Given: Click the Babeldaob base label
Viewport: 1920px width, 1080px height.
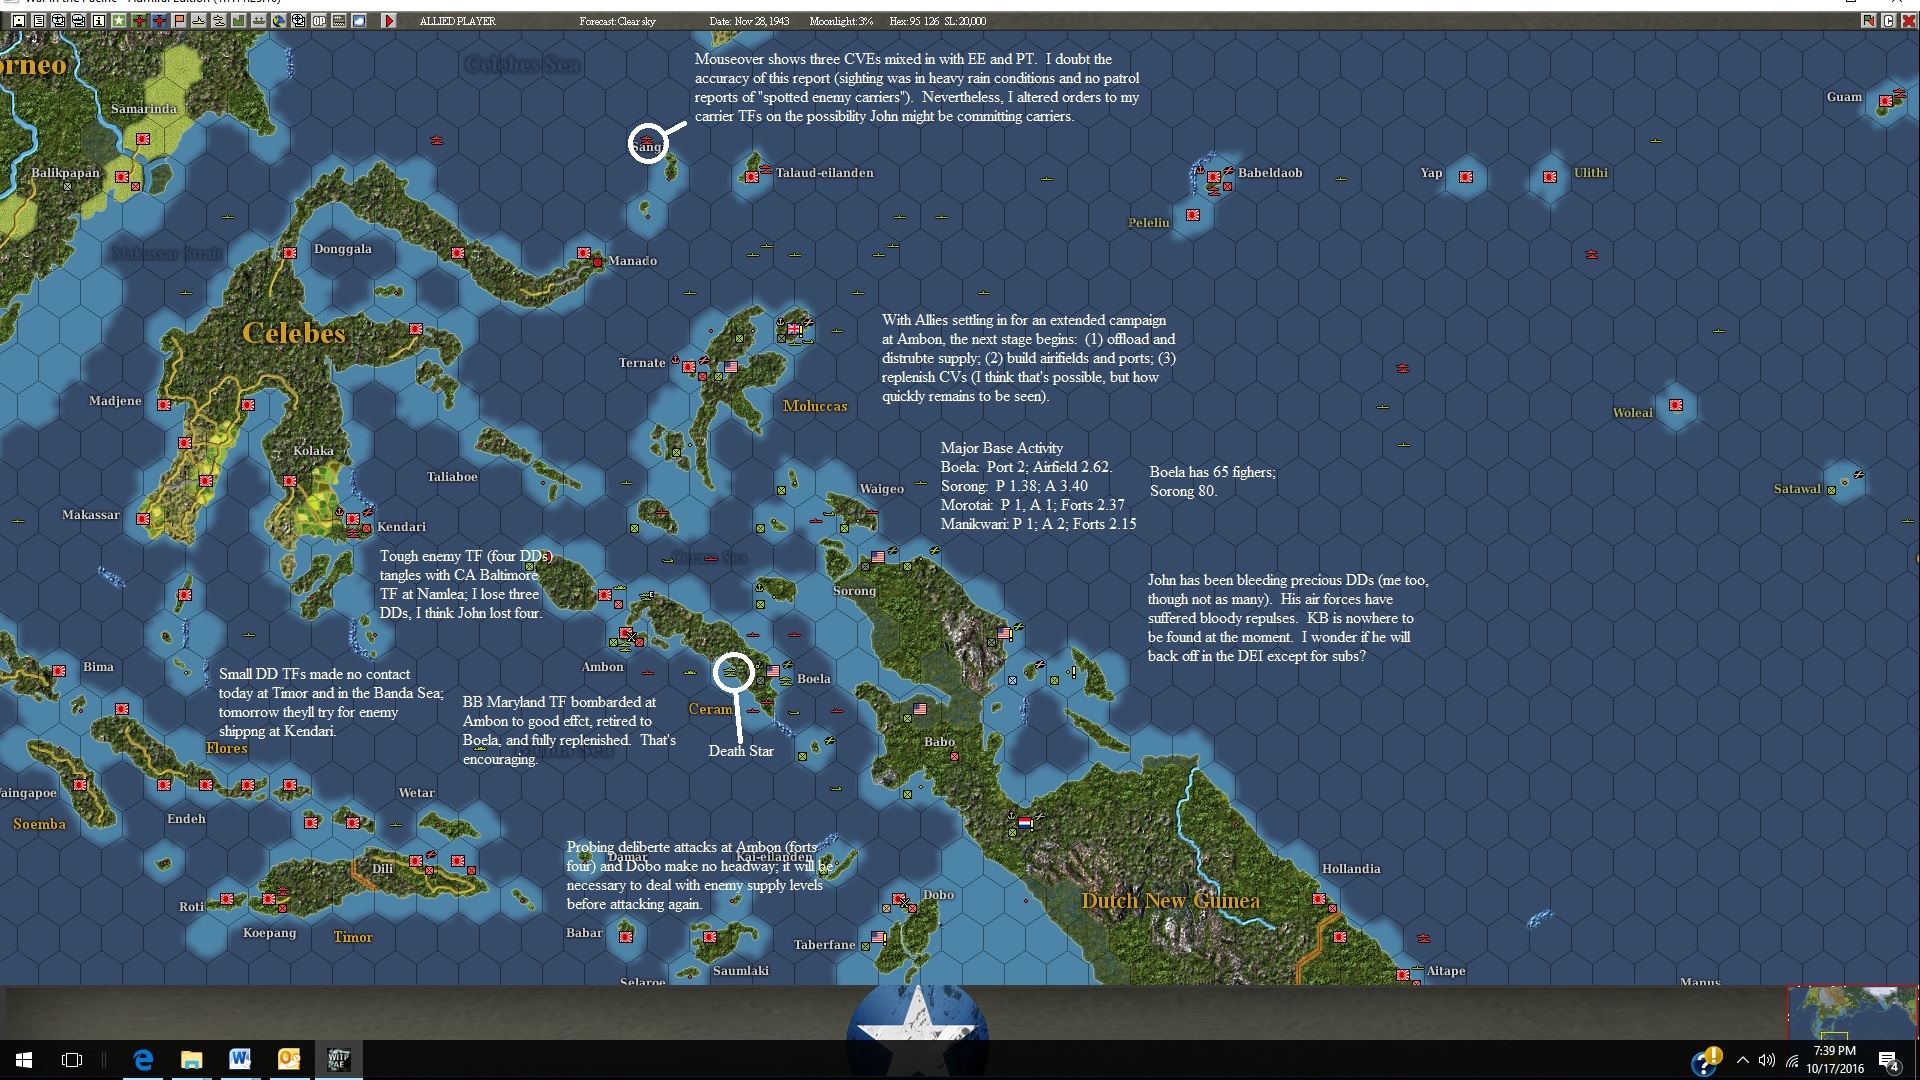Looking at the screenshot, I should pos(1270,173).
